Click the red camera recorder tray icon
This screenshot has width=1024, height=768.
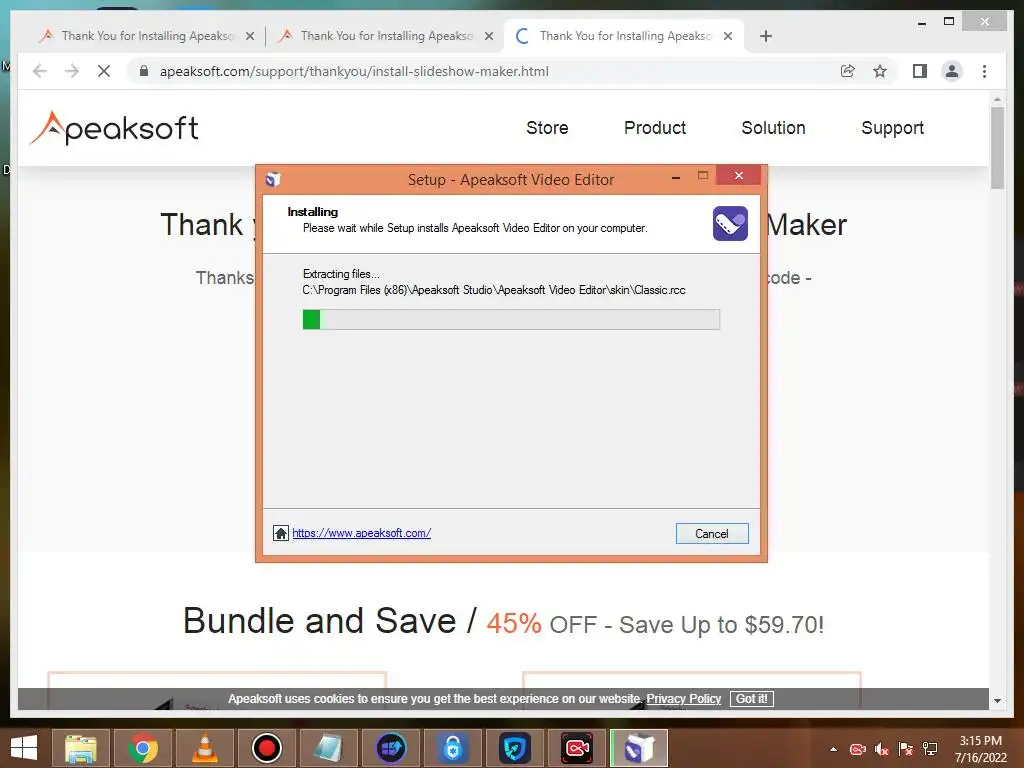coord(857,749)
